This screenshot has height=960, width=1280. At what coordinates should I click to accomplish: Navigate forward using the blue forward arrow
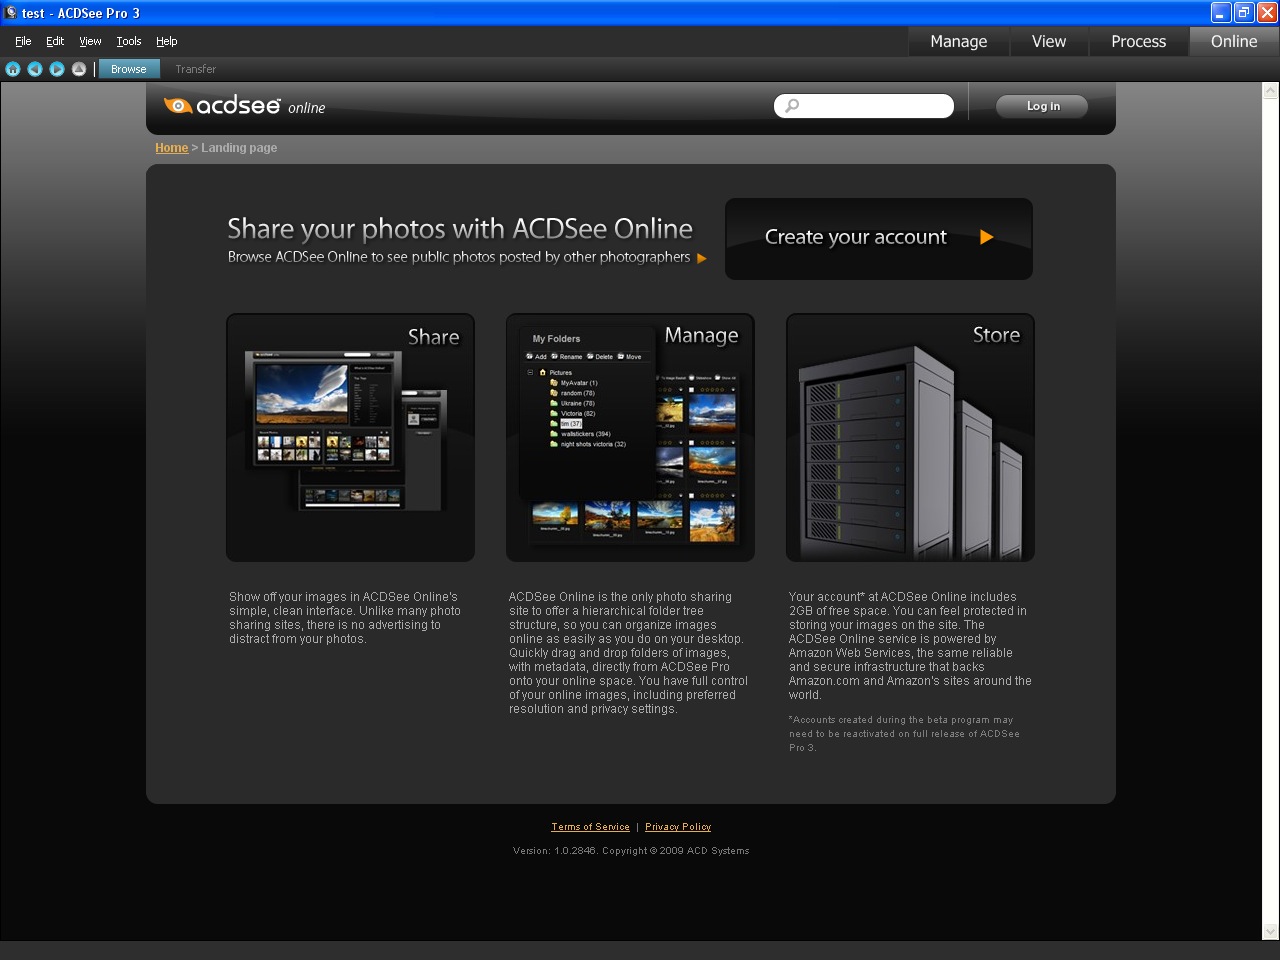(x=57, y=69)
